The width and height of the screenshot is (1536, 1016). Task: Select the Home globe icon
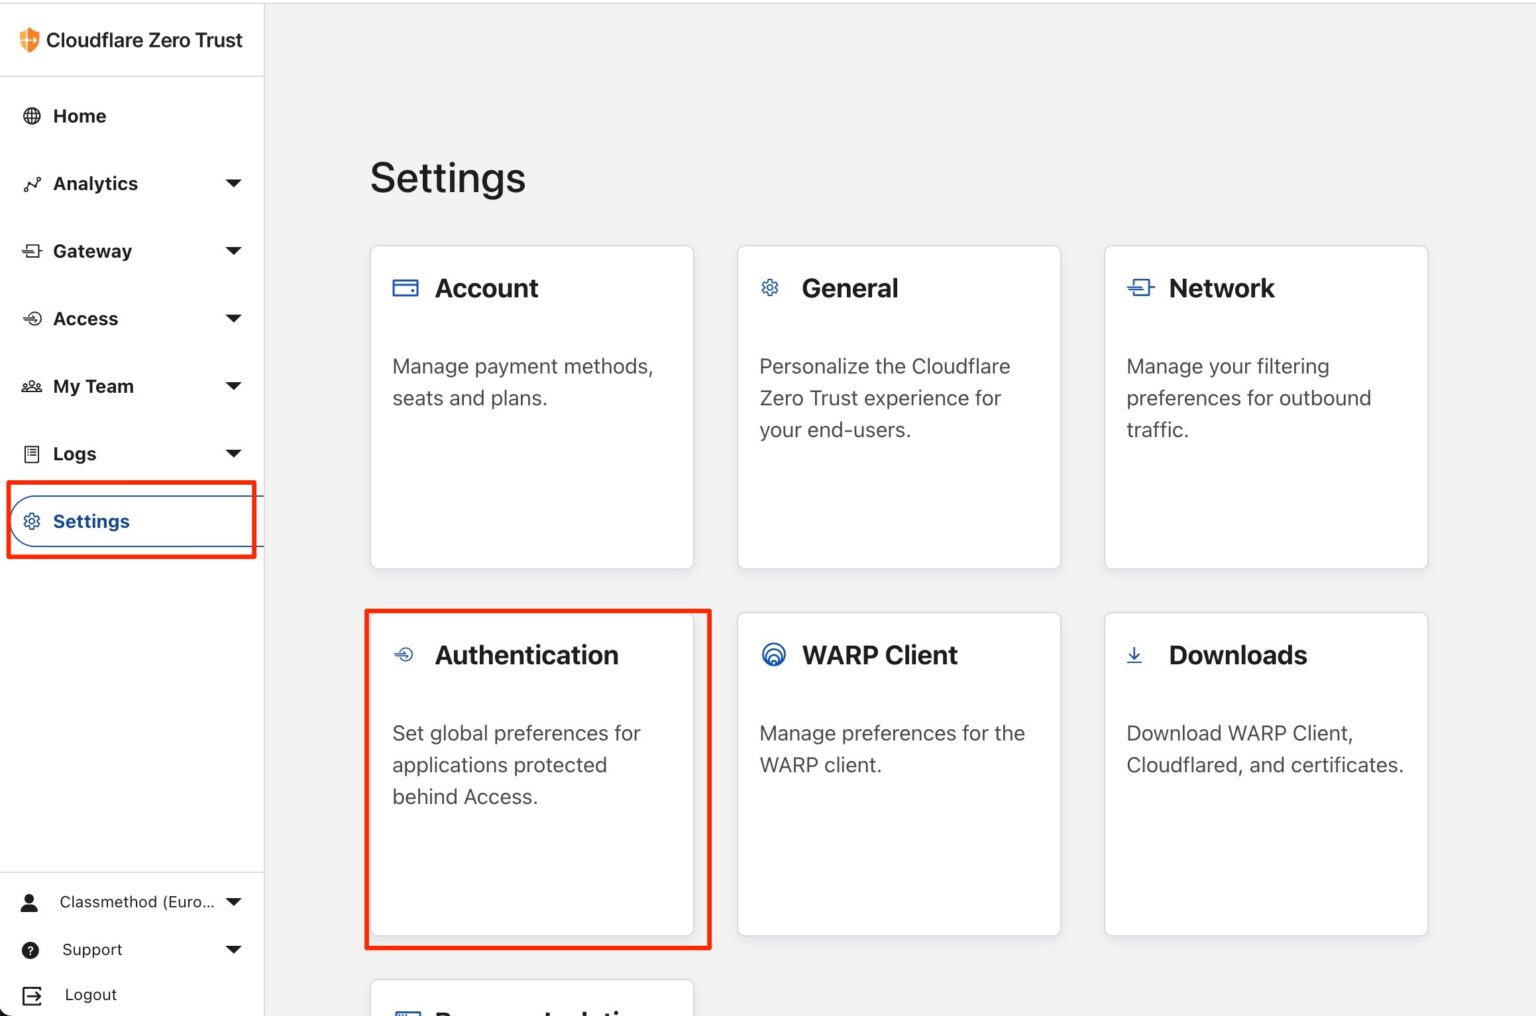[31, 116]
